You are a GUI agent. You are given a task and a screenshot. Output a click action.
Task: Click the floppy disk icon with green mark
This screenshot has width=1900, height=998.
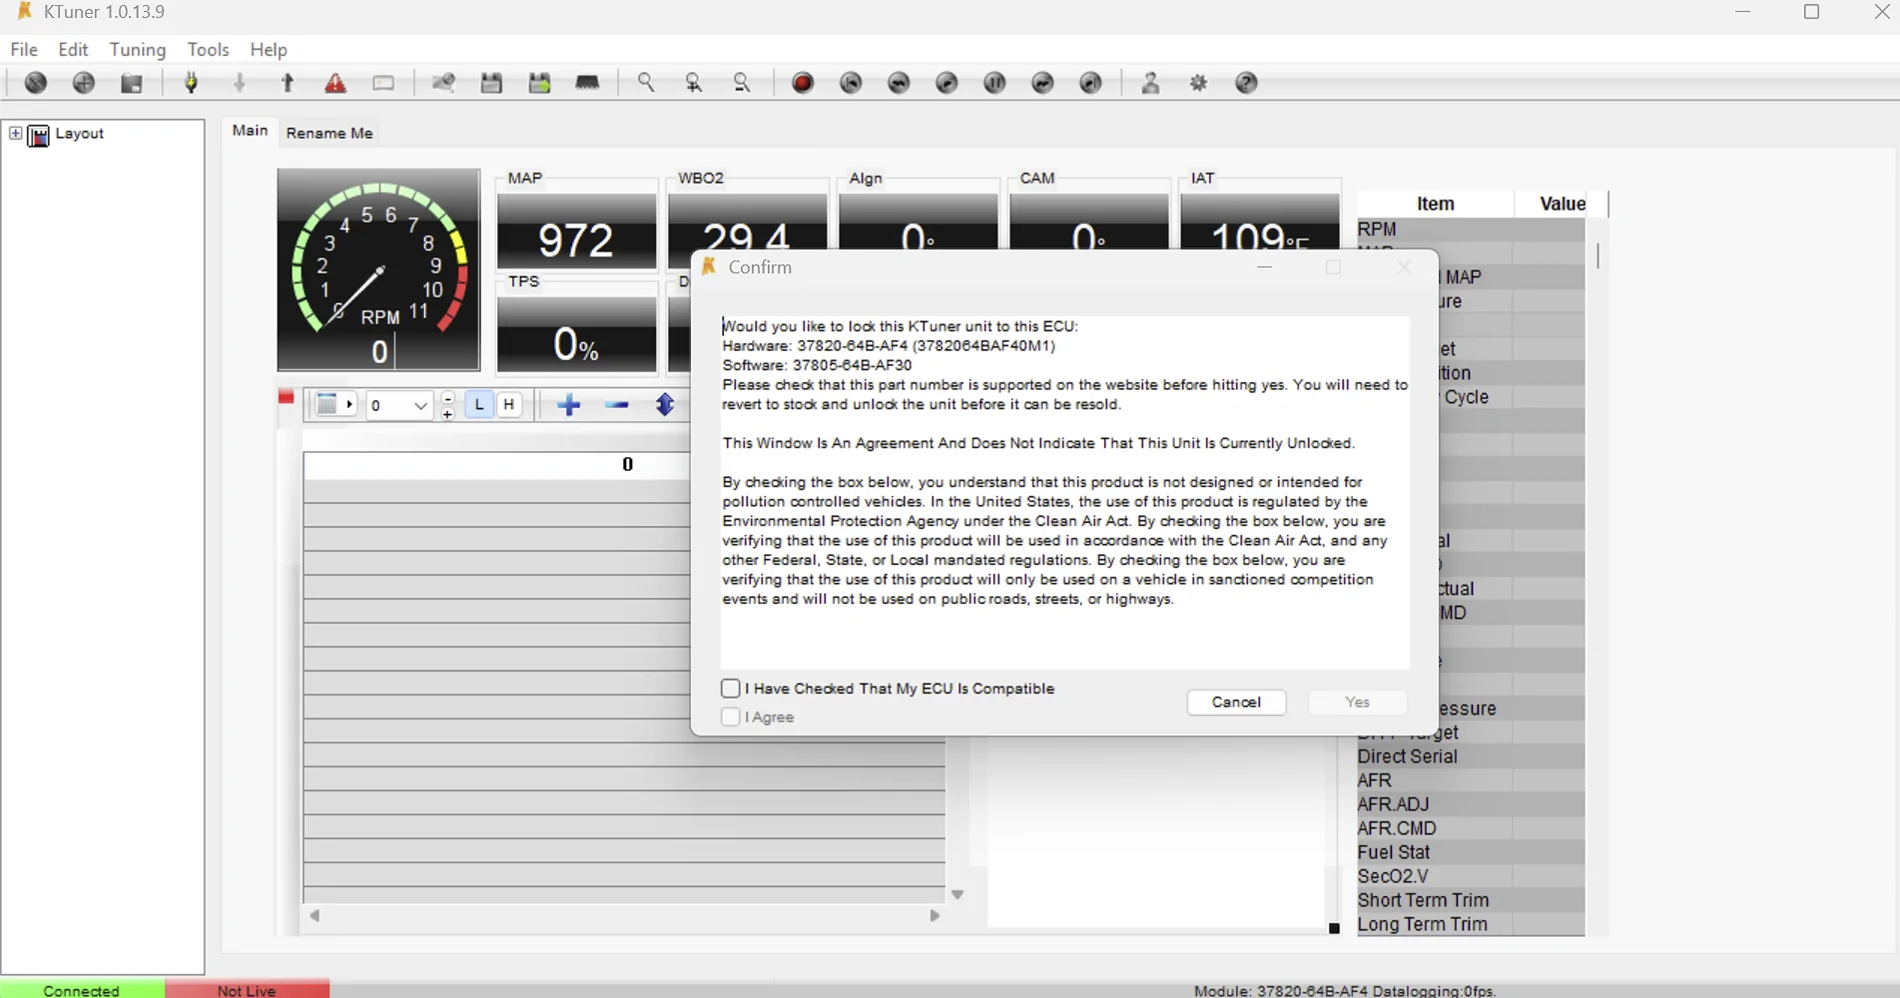click(539, 83)
